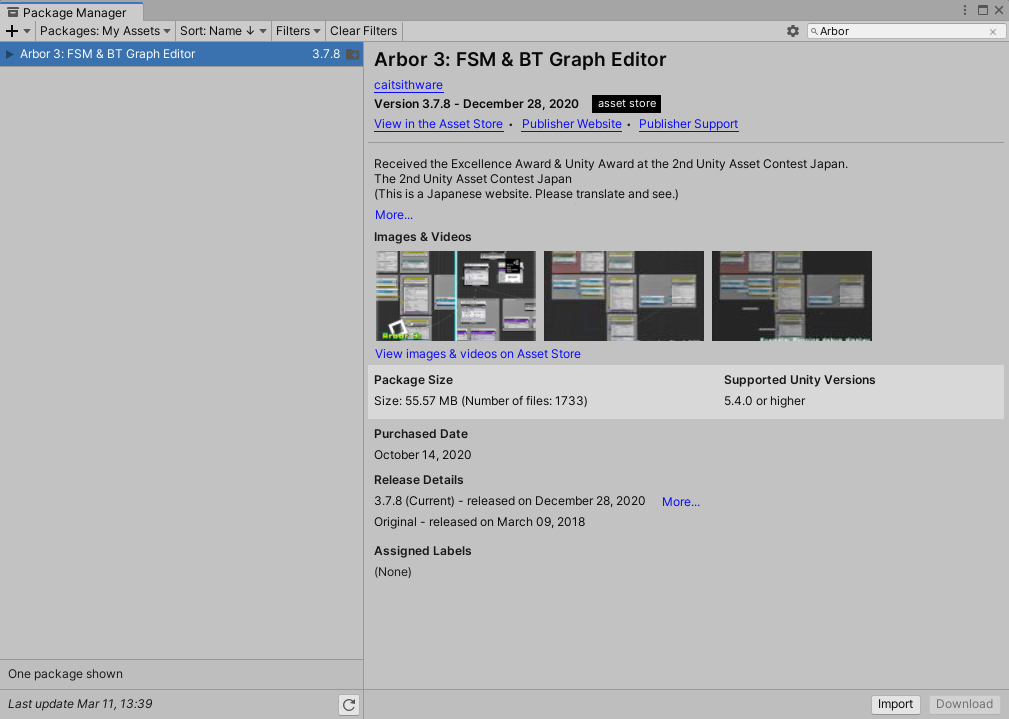Maximize the Package Manager window

click(x=983, y=10)
